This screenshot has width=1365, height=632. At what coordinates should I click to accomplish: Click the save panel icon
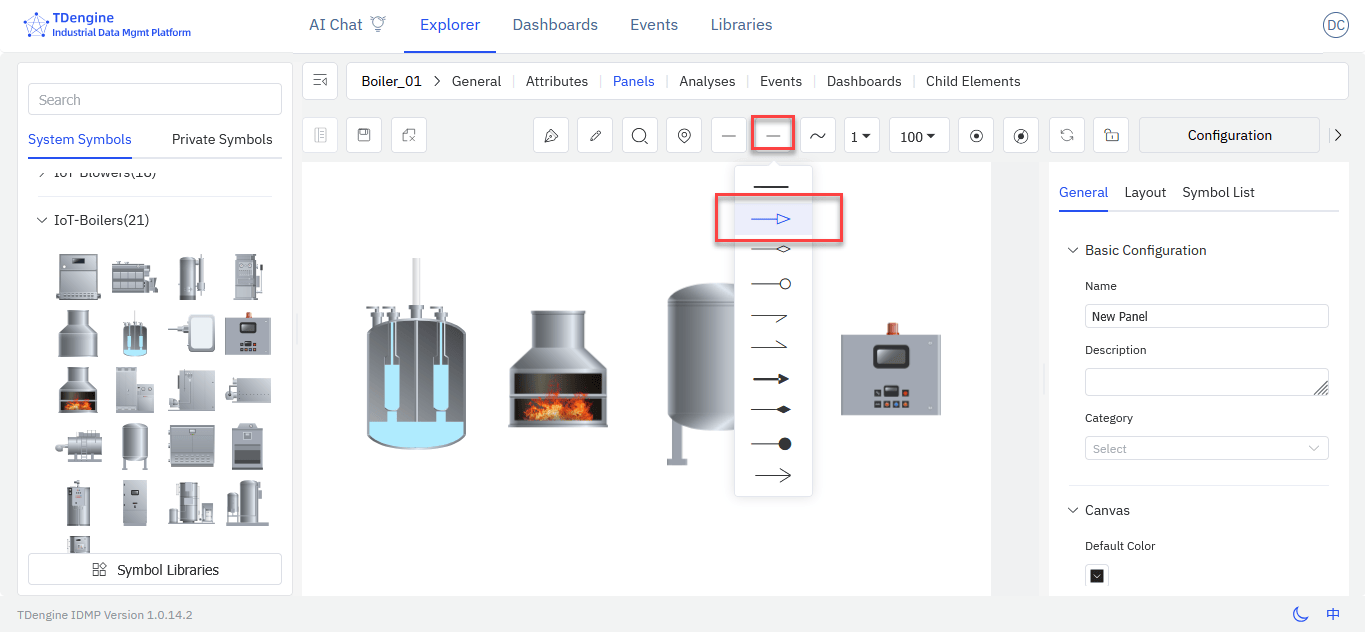364,135
